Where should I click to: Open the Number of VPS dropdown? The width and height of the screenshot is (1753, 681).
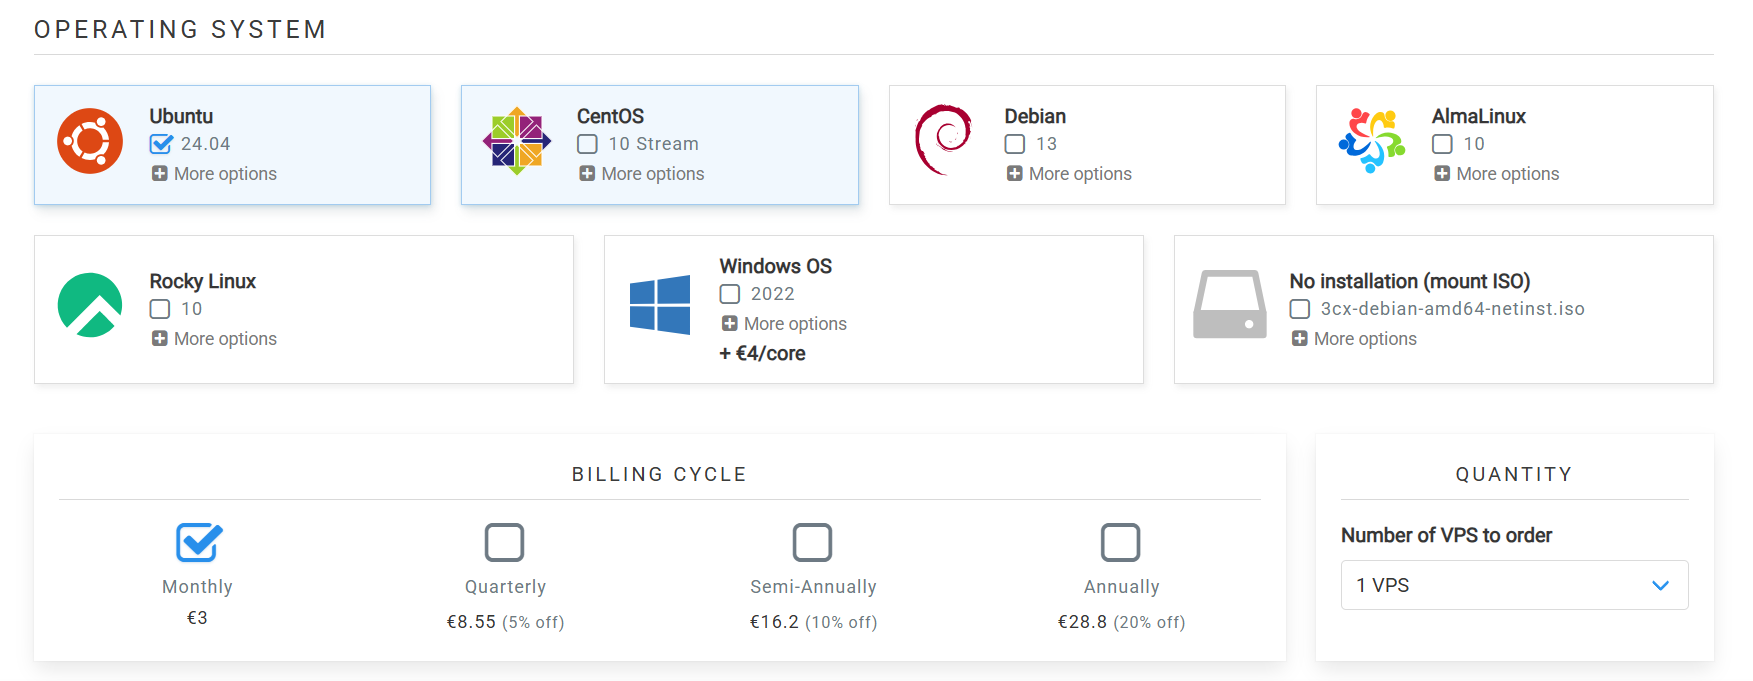[x=1515, y=585]
